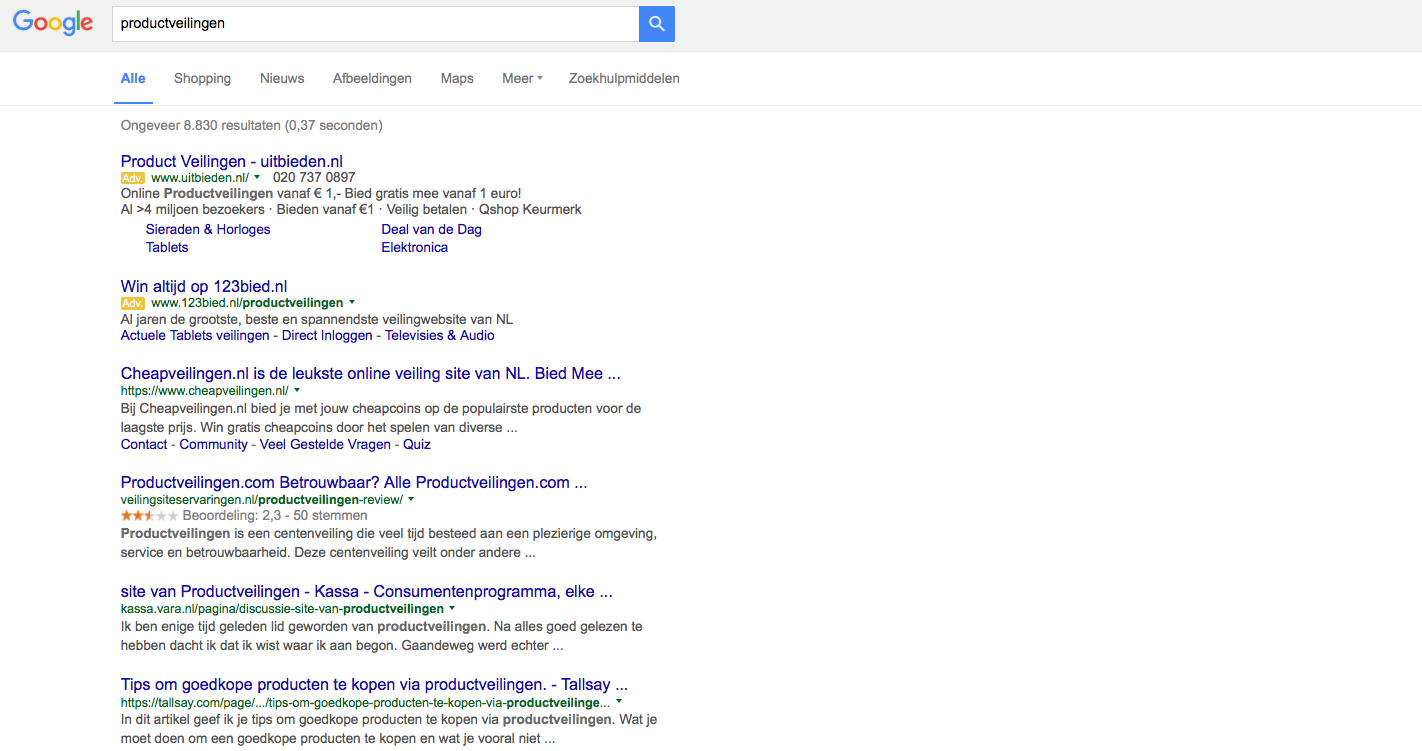Open Productveilingen.com Betrouwbaar? result

coord(354,482)
